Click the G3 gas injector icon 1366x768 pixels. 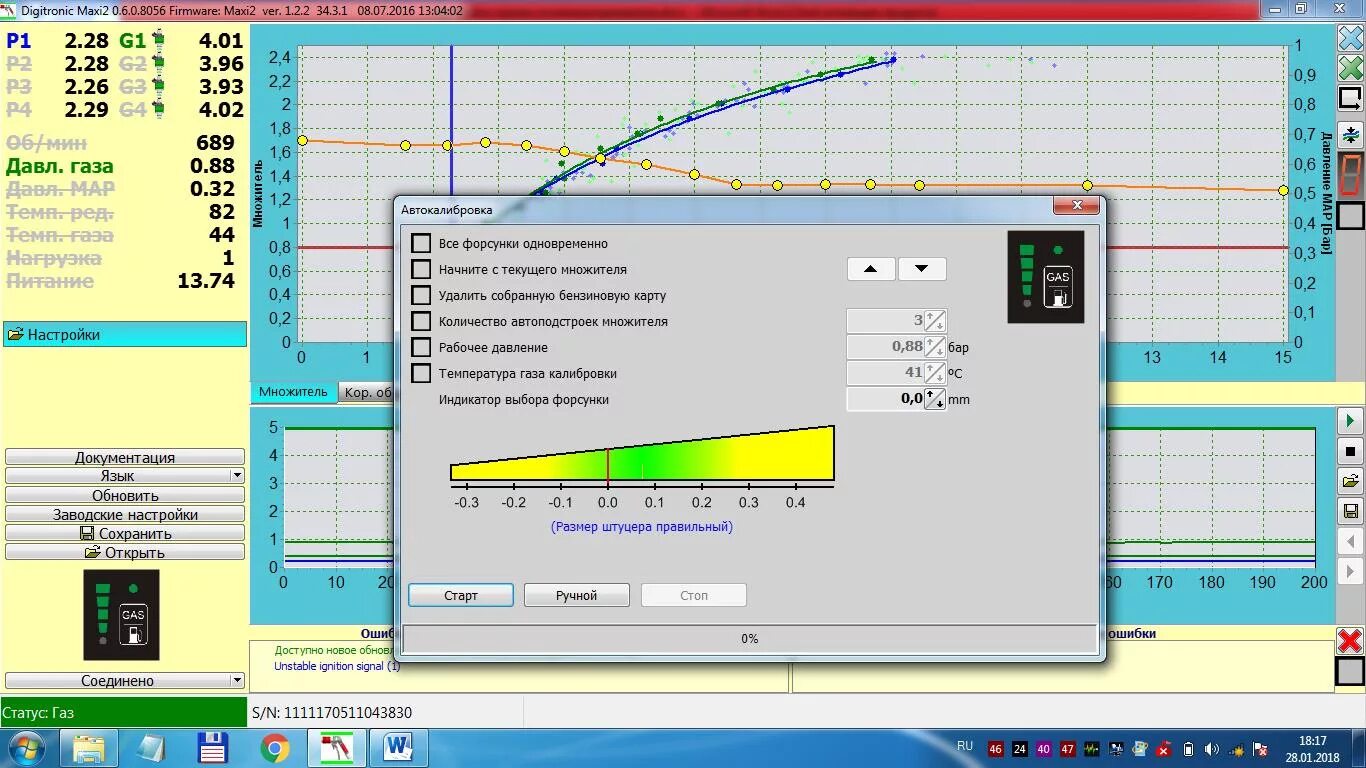click(x=158, y=87)
